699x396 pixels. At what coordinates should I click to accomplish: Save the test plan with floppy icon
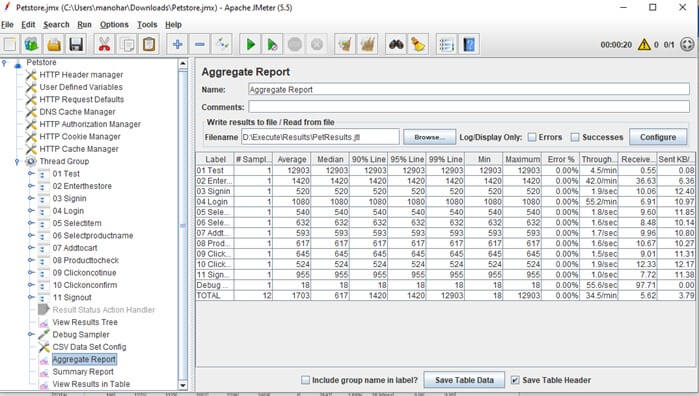tap(76, 45)
